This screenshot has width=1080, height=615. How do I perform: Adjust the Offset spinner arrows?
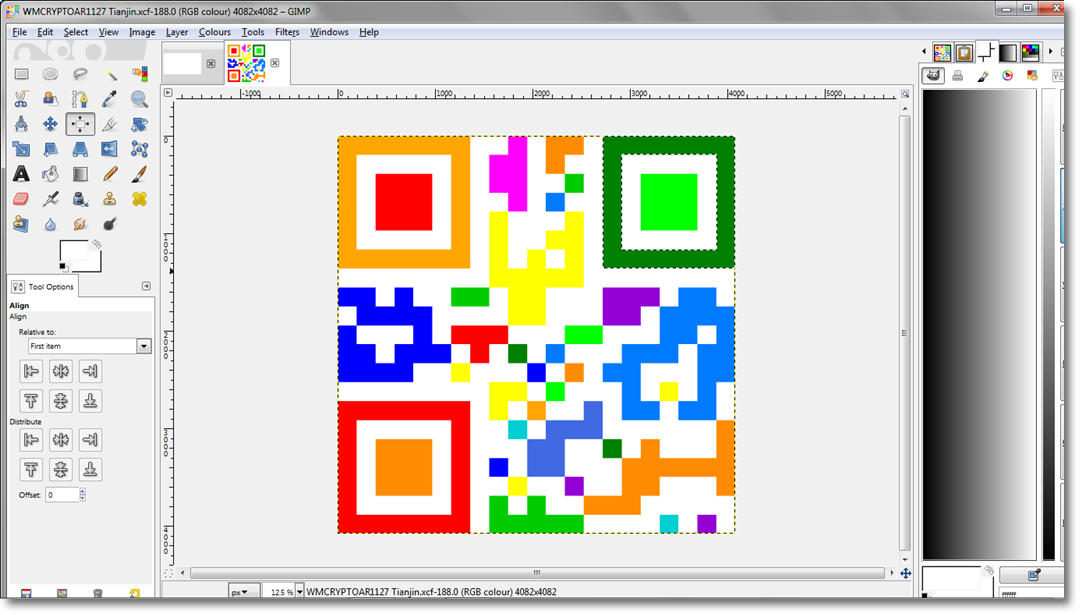tap(83, 494)
